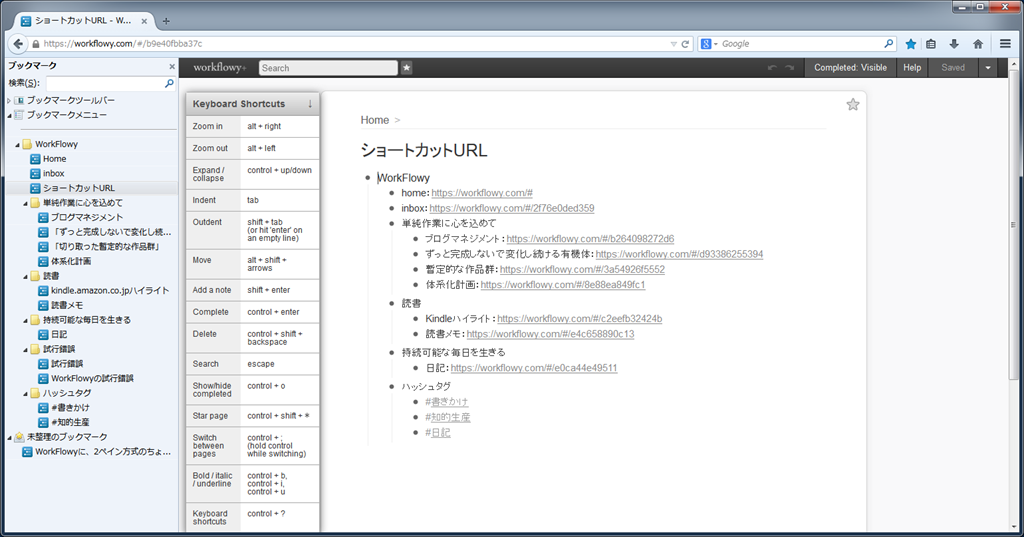Collapse the 読書 bookmark folder
This screenshot has width=1024, height=537.
(25, 276)
